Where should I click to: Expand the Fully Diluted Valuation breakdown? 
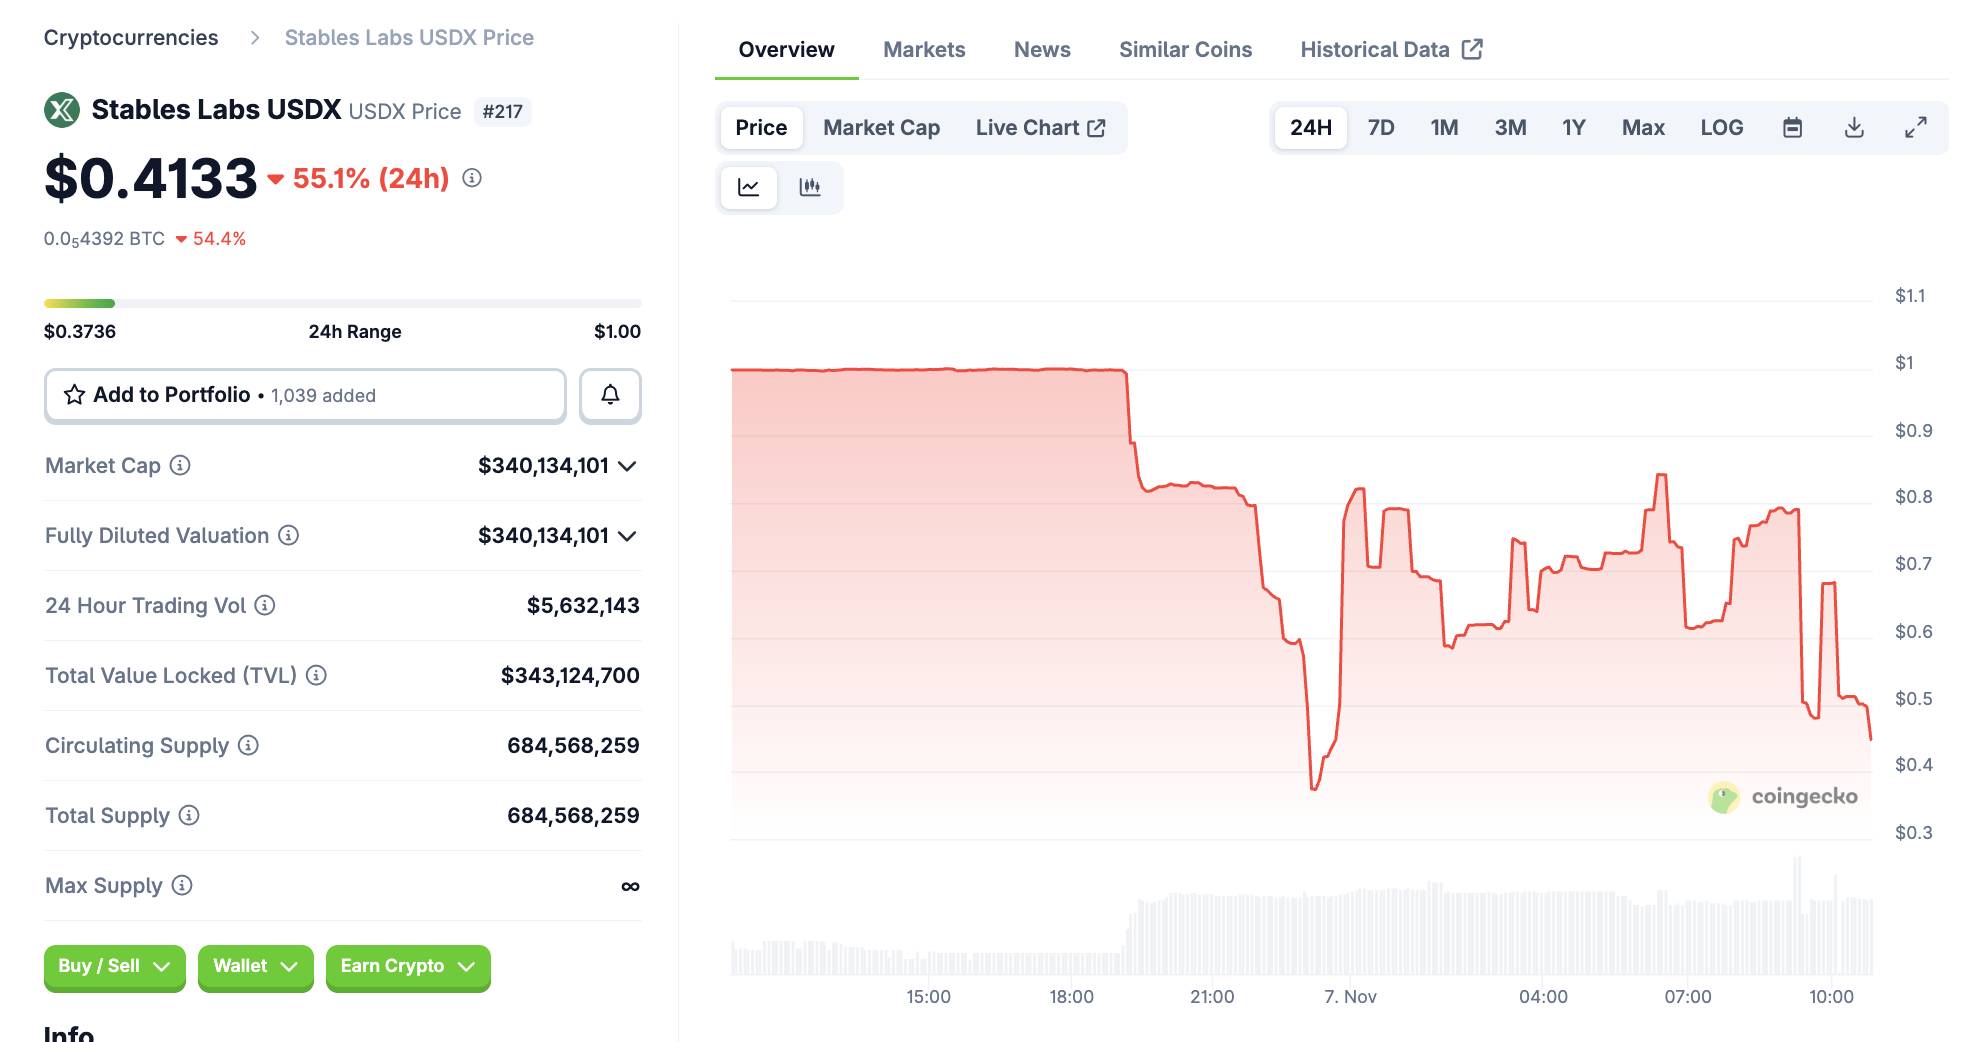(x=627, y=535)
